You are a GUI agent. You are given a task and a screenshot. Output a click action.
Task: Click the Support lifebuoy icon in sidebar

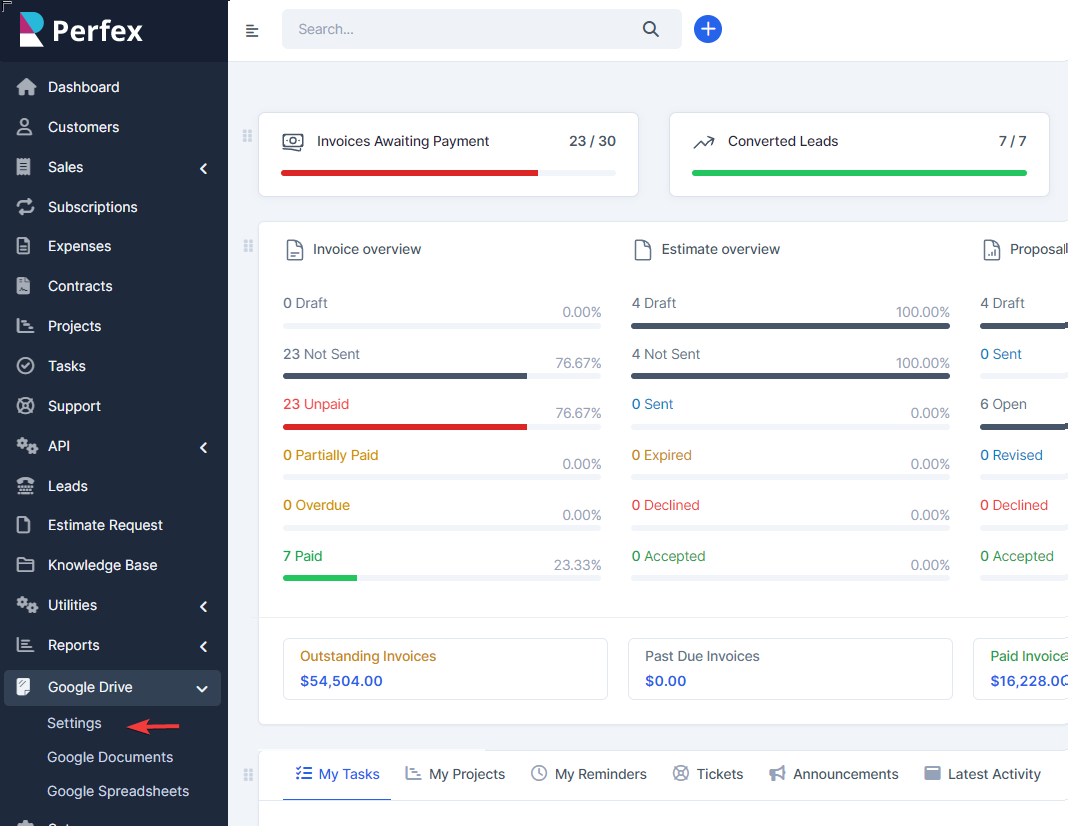coord(26,406)
